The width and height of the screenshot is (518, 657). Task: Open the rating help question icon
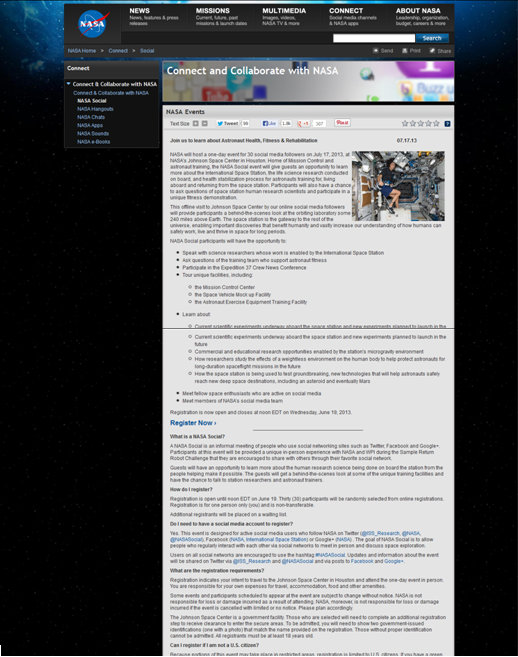coord(448,124)
